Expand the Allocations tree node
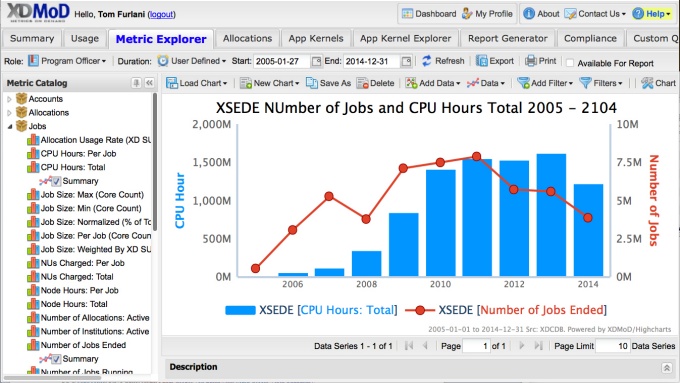The height and width of the screenshot is (383, 680). 9,113
